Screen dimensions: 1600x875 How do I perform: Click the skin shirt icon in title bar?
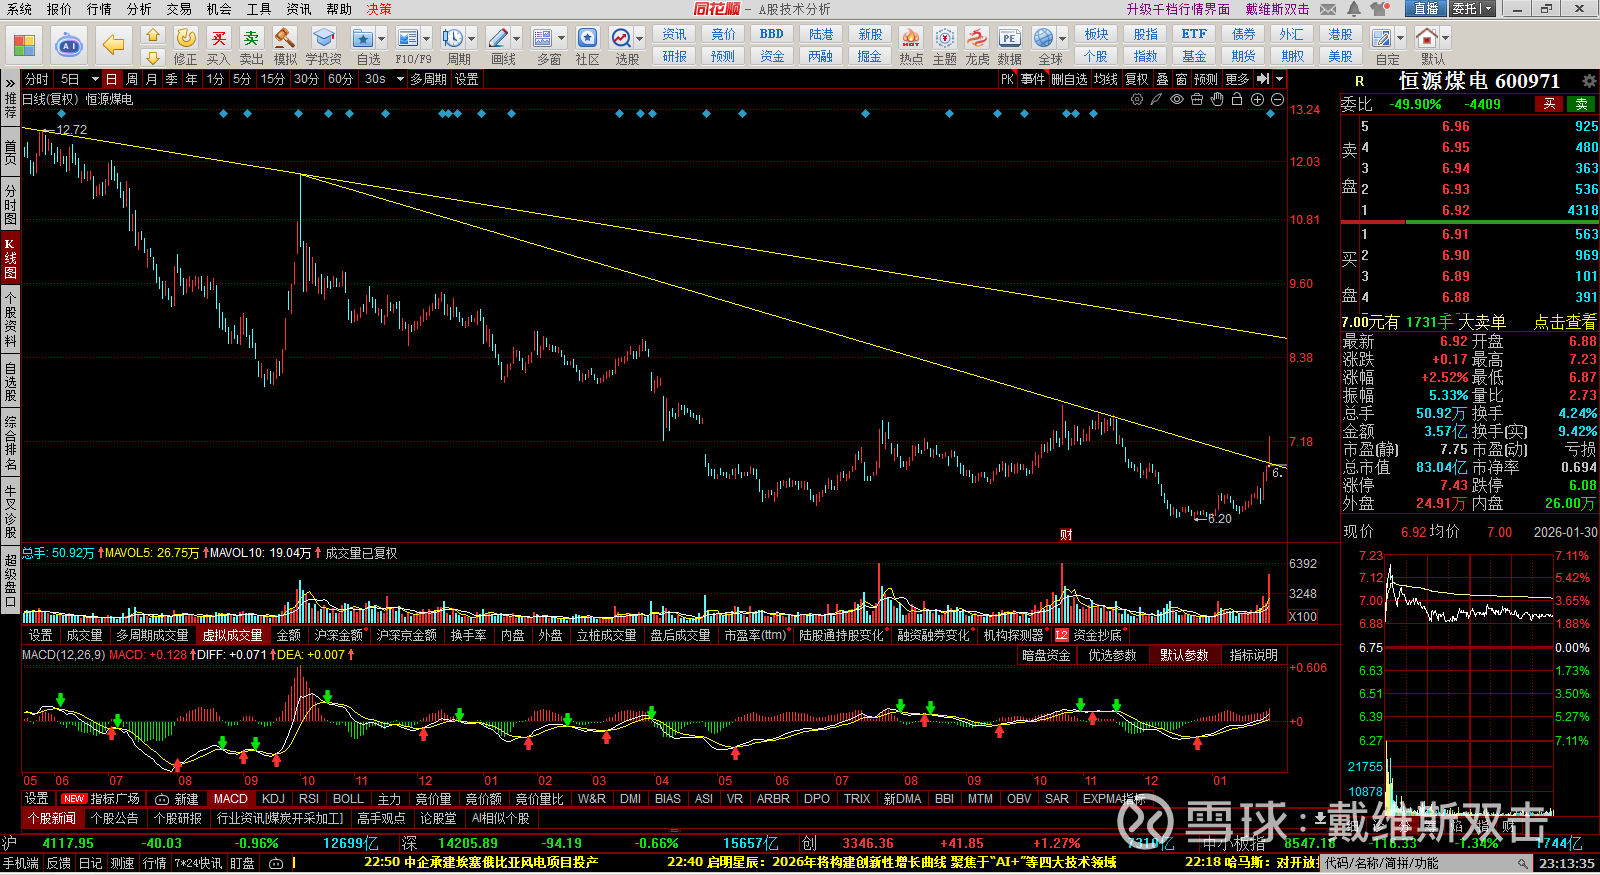[1380, 9]
